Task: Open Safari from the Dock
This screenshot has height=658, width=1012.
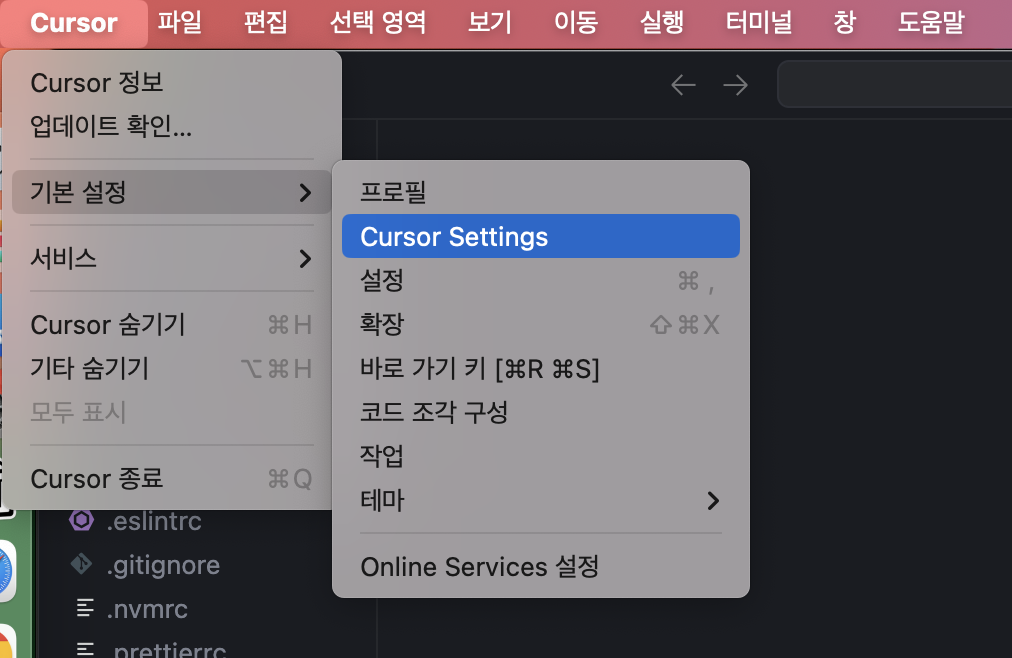Action: pyautogui.click(x=6, y=571)
